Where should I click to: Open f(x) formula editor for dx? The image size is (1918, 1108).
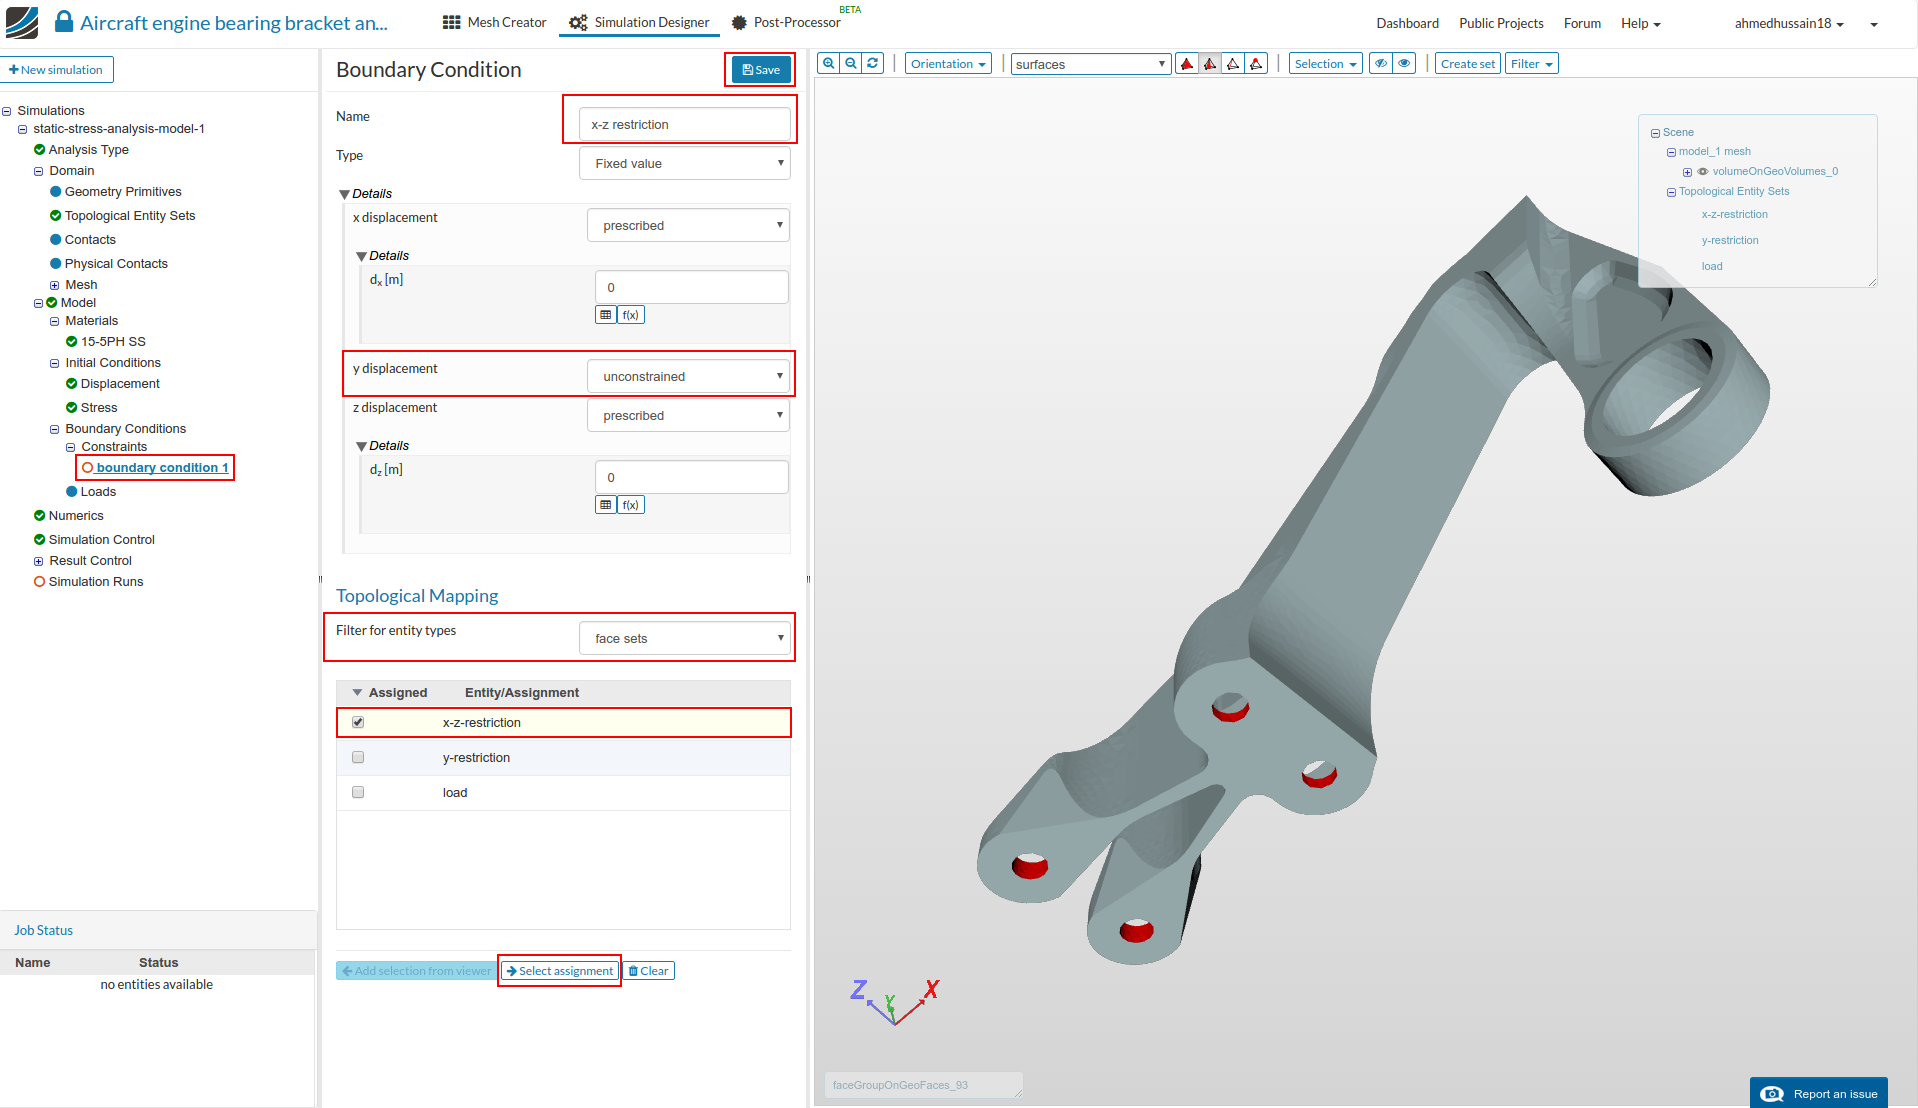coord(631,315)
